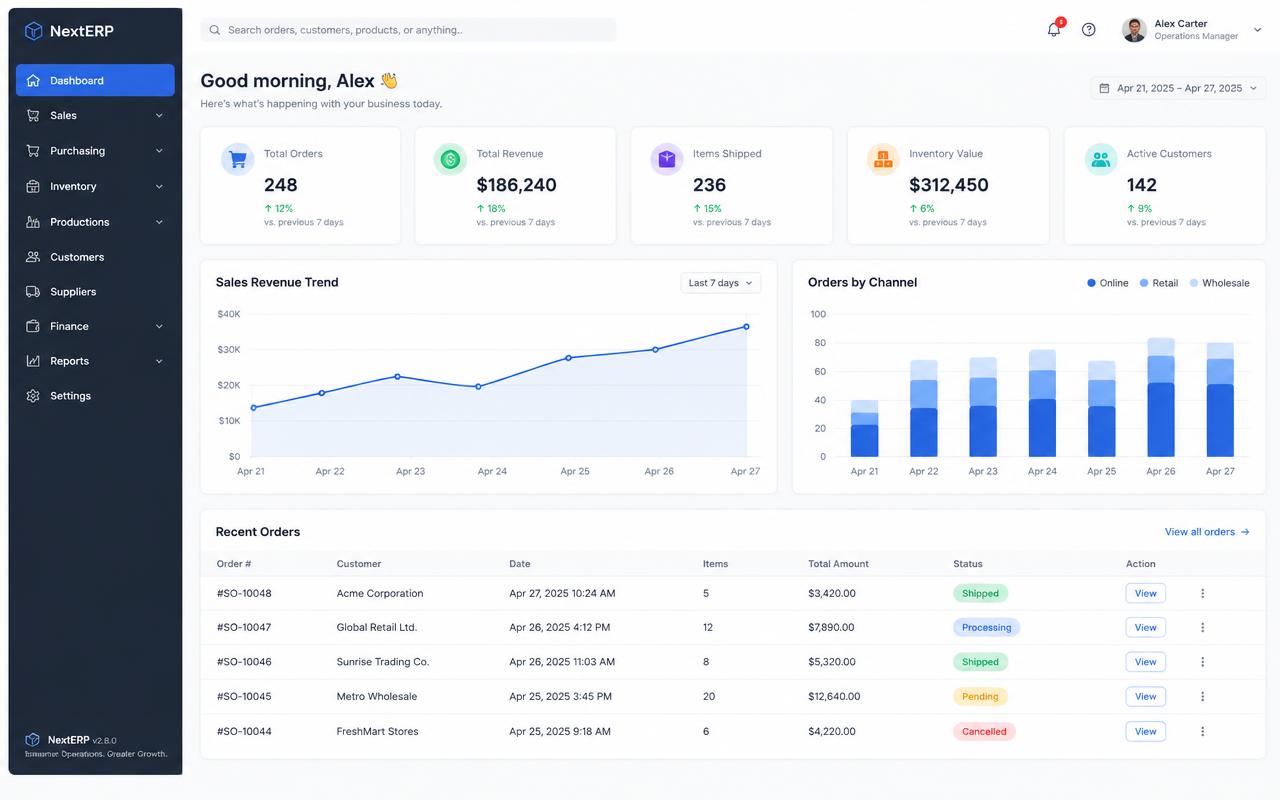Viewport: 1280px width, 800px height.
Task: Toggle the Retail legend swatch
Action: click(x=1144, y=283)
